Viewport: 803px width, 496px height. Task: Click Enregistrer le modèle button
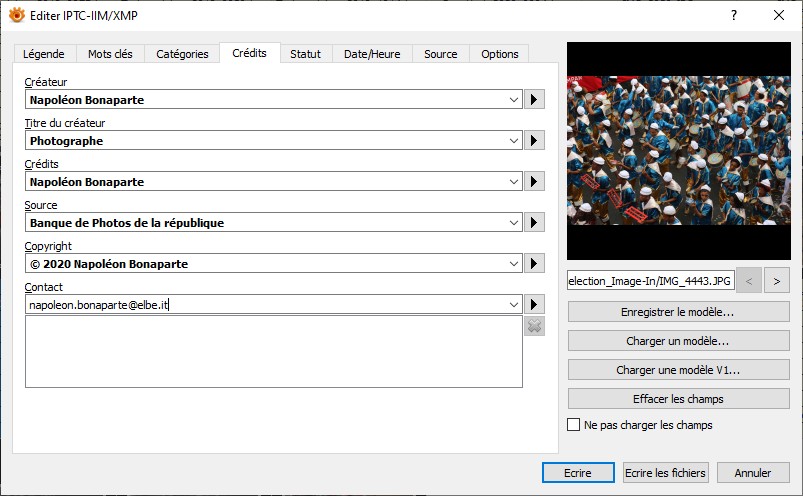[678, 312]
